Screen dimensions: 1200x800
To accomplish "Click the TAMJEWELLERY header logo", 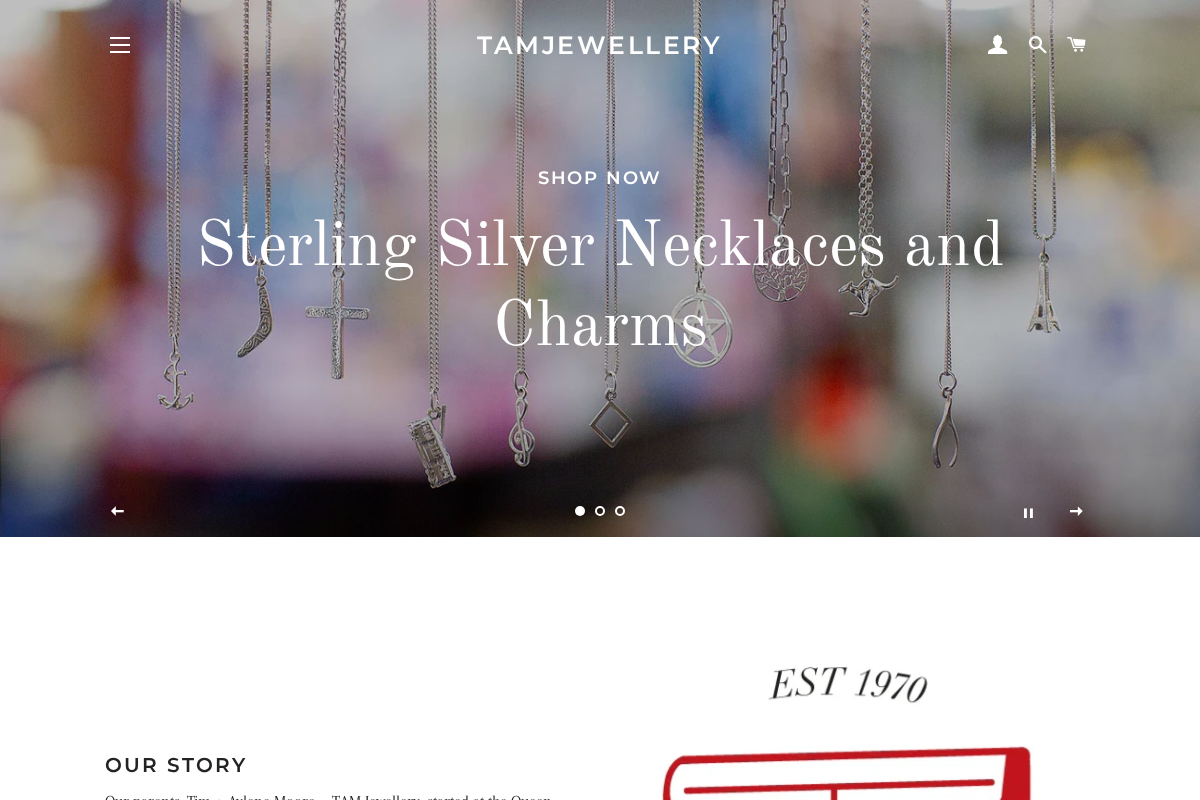I will coord(599,45).
